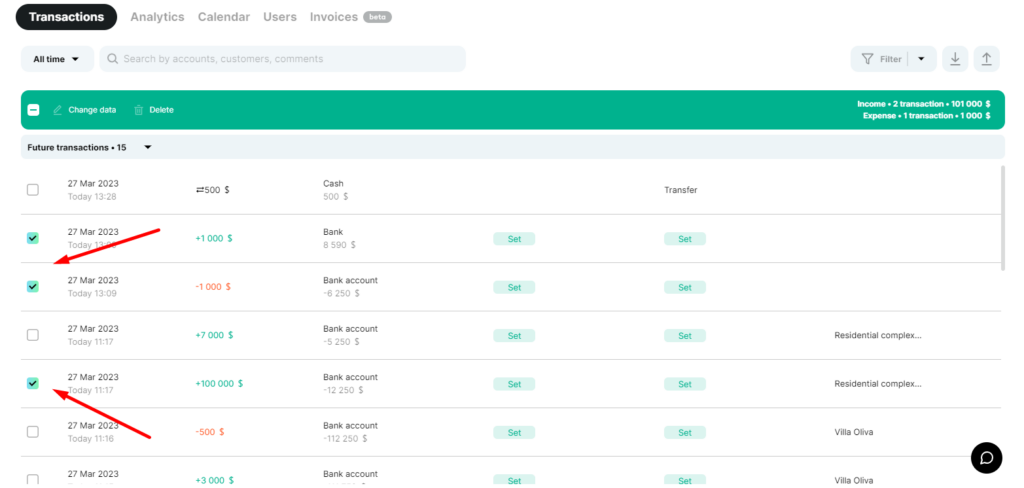
Task: Click the pencil icon beside Change data
Action: (57, 110)
